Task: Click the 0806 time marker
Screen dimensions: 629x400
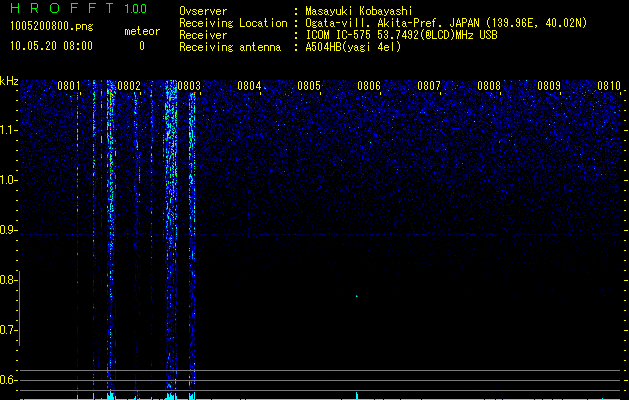Action: (x=369, y=86)
